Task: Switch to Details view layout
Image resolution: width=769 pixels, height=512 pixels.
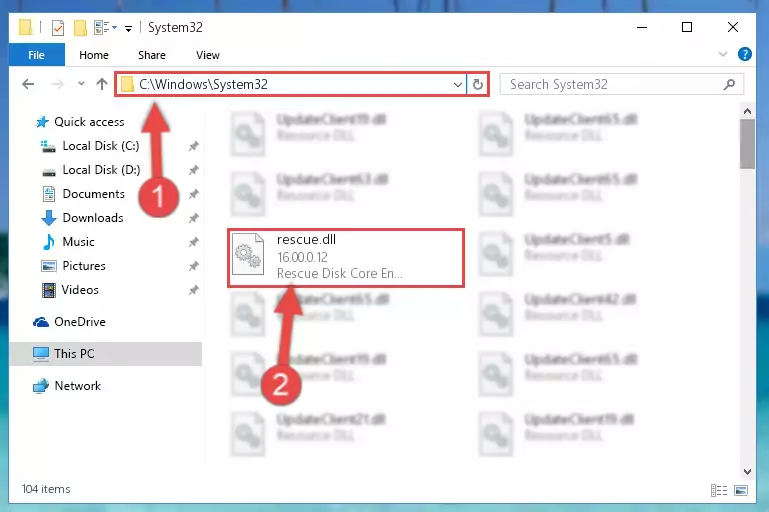Action: click(719, 490)
